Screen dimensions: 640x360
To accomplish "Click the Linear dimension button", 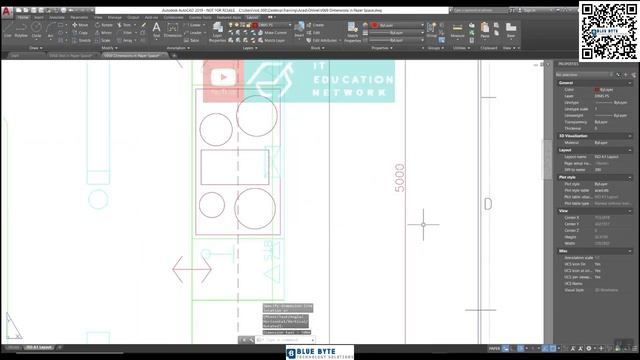I will (194, 25).
